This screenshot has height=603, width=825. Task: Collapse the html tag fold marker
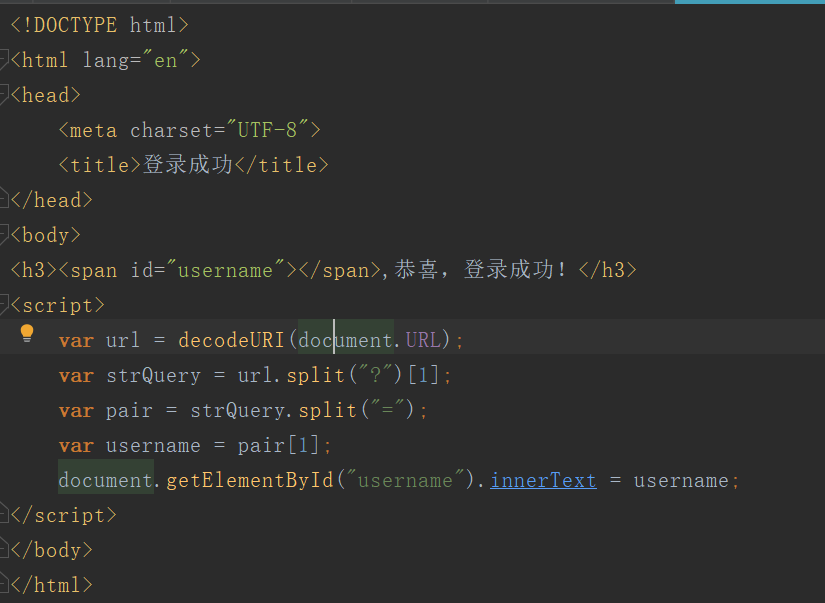[4, 58]
